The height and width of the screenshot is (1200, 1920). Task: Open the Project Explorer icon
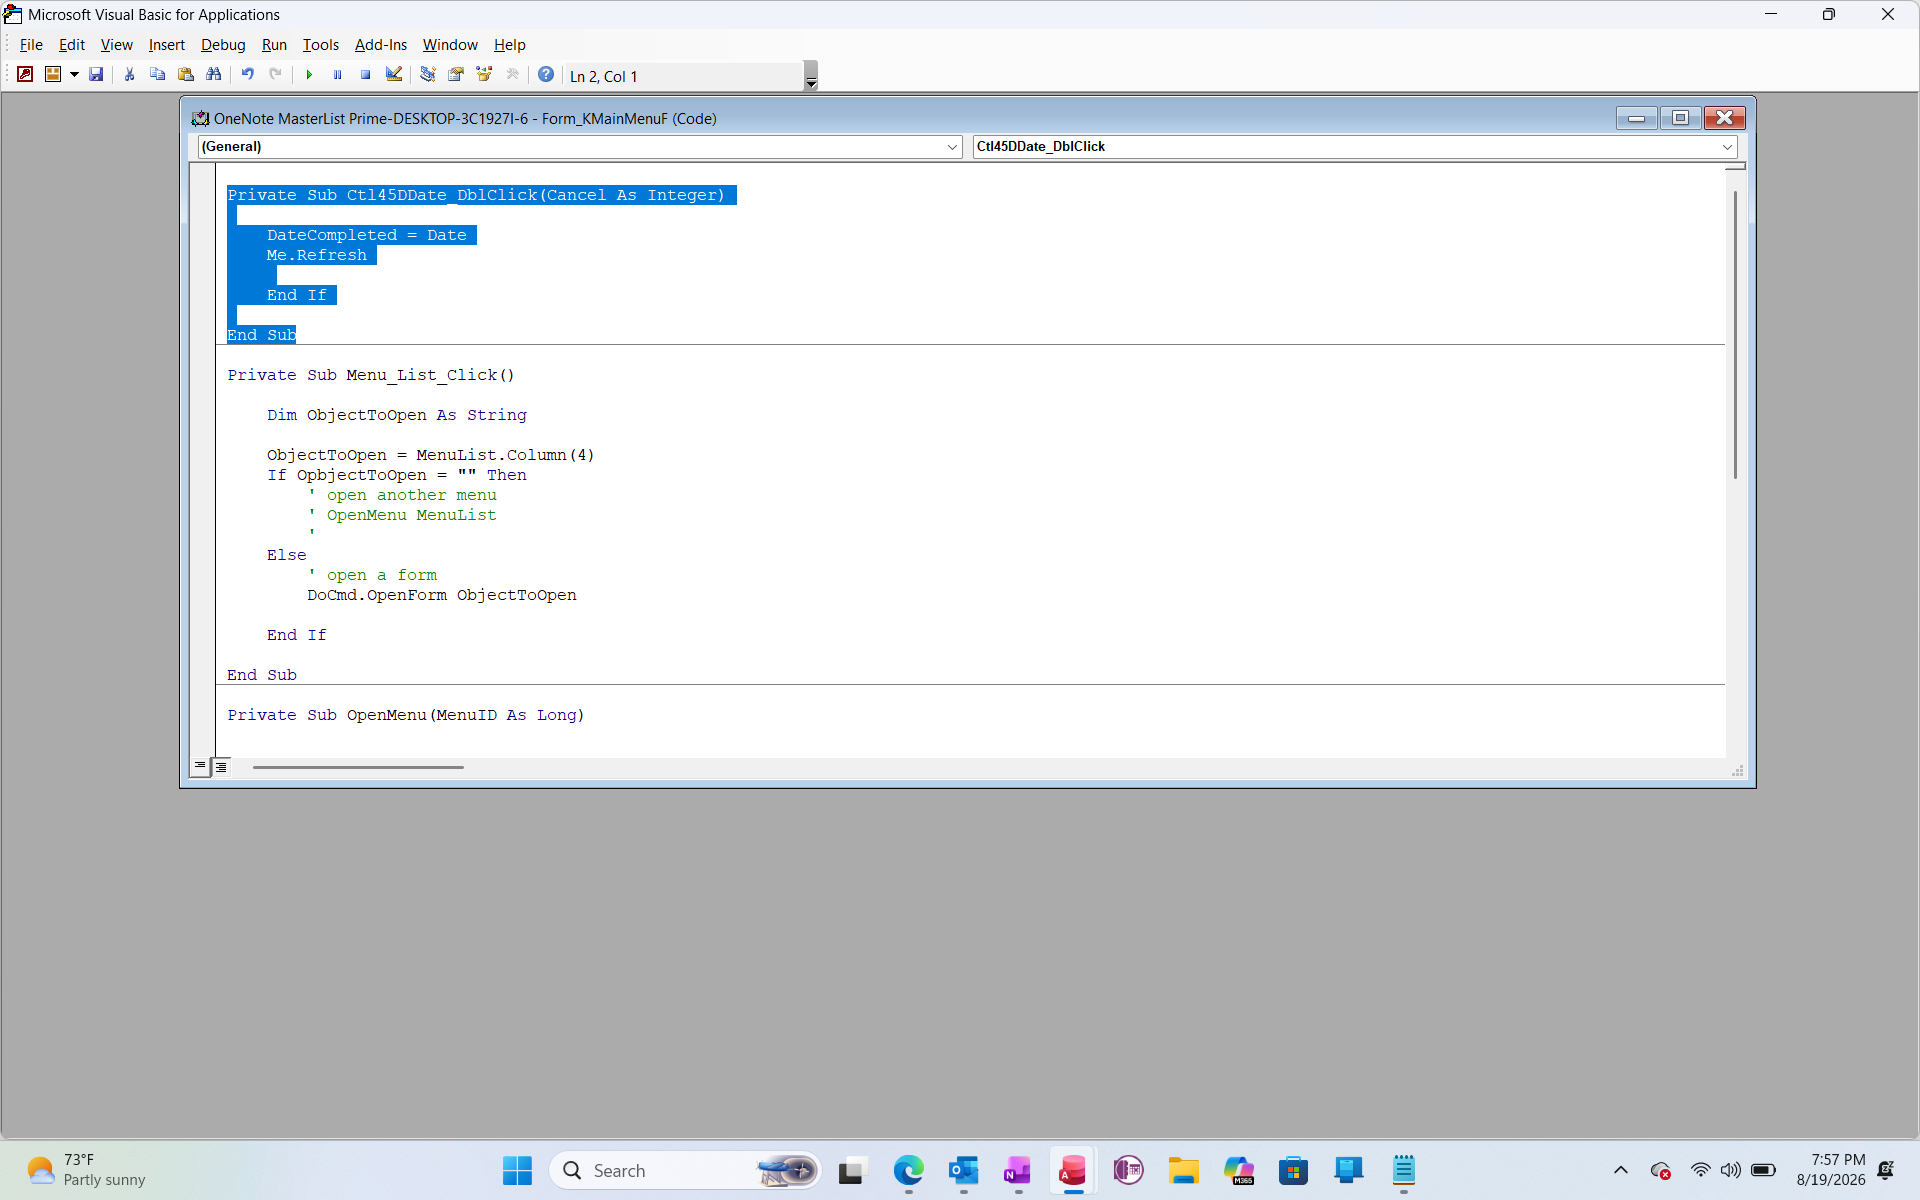(x=427, y=75)
